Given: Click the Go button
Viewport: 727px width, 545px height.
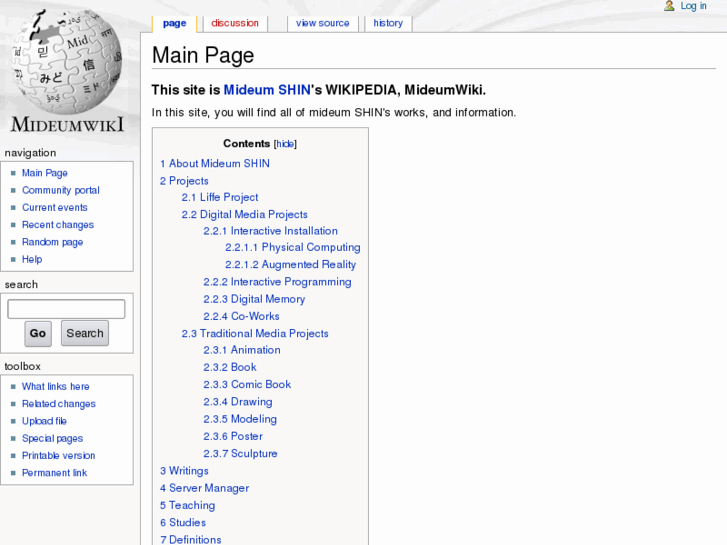Looking at the screenshot, I should click(x=38, y=333).
